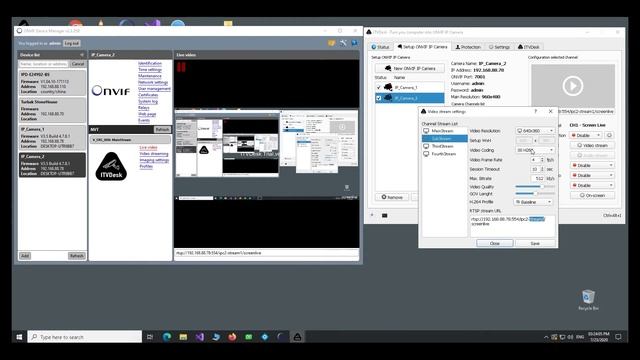The width and height of the screenshot is (640, 360).
Task: Switch to Setup ONVIF IP Camera tab
Action: coord(422,47)
